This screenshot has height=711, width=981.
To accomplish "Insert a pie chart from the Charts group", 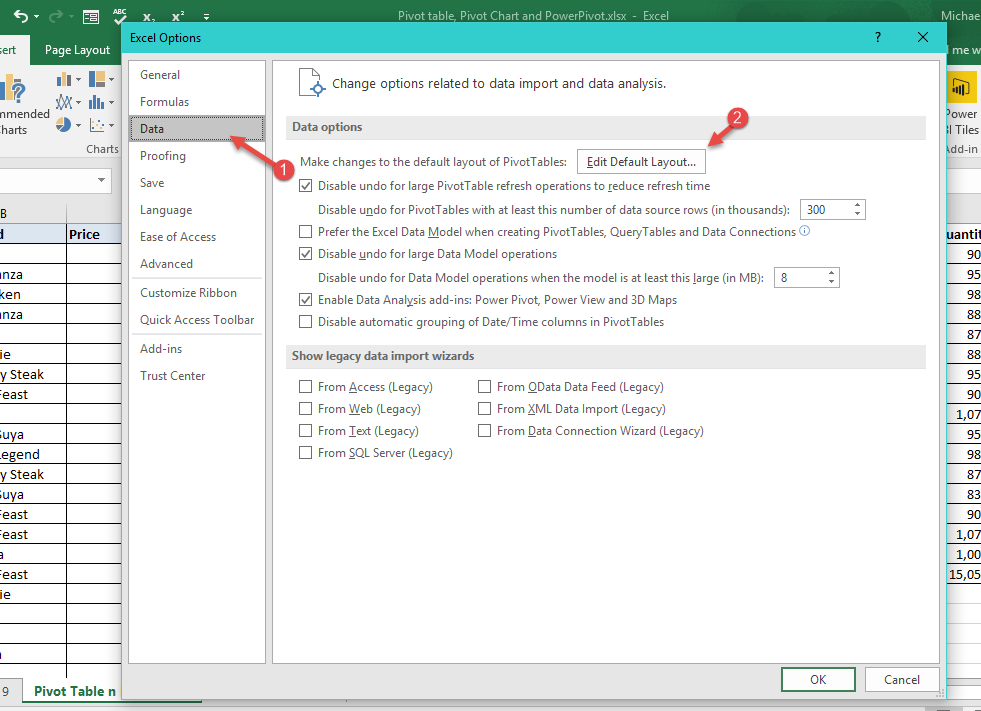I will [x=63, y=124].
